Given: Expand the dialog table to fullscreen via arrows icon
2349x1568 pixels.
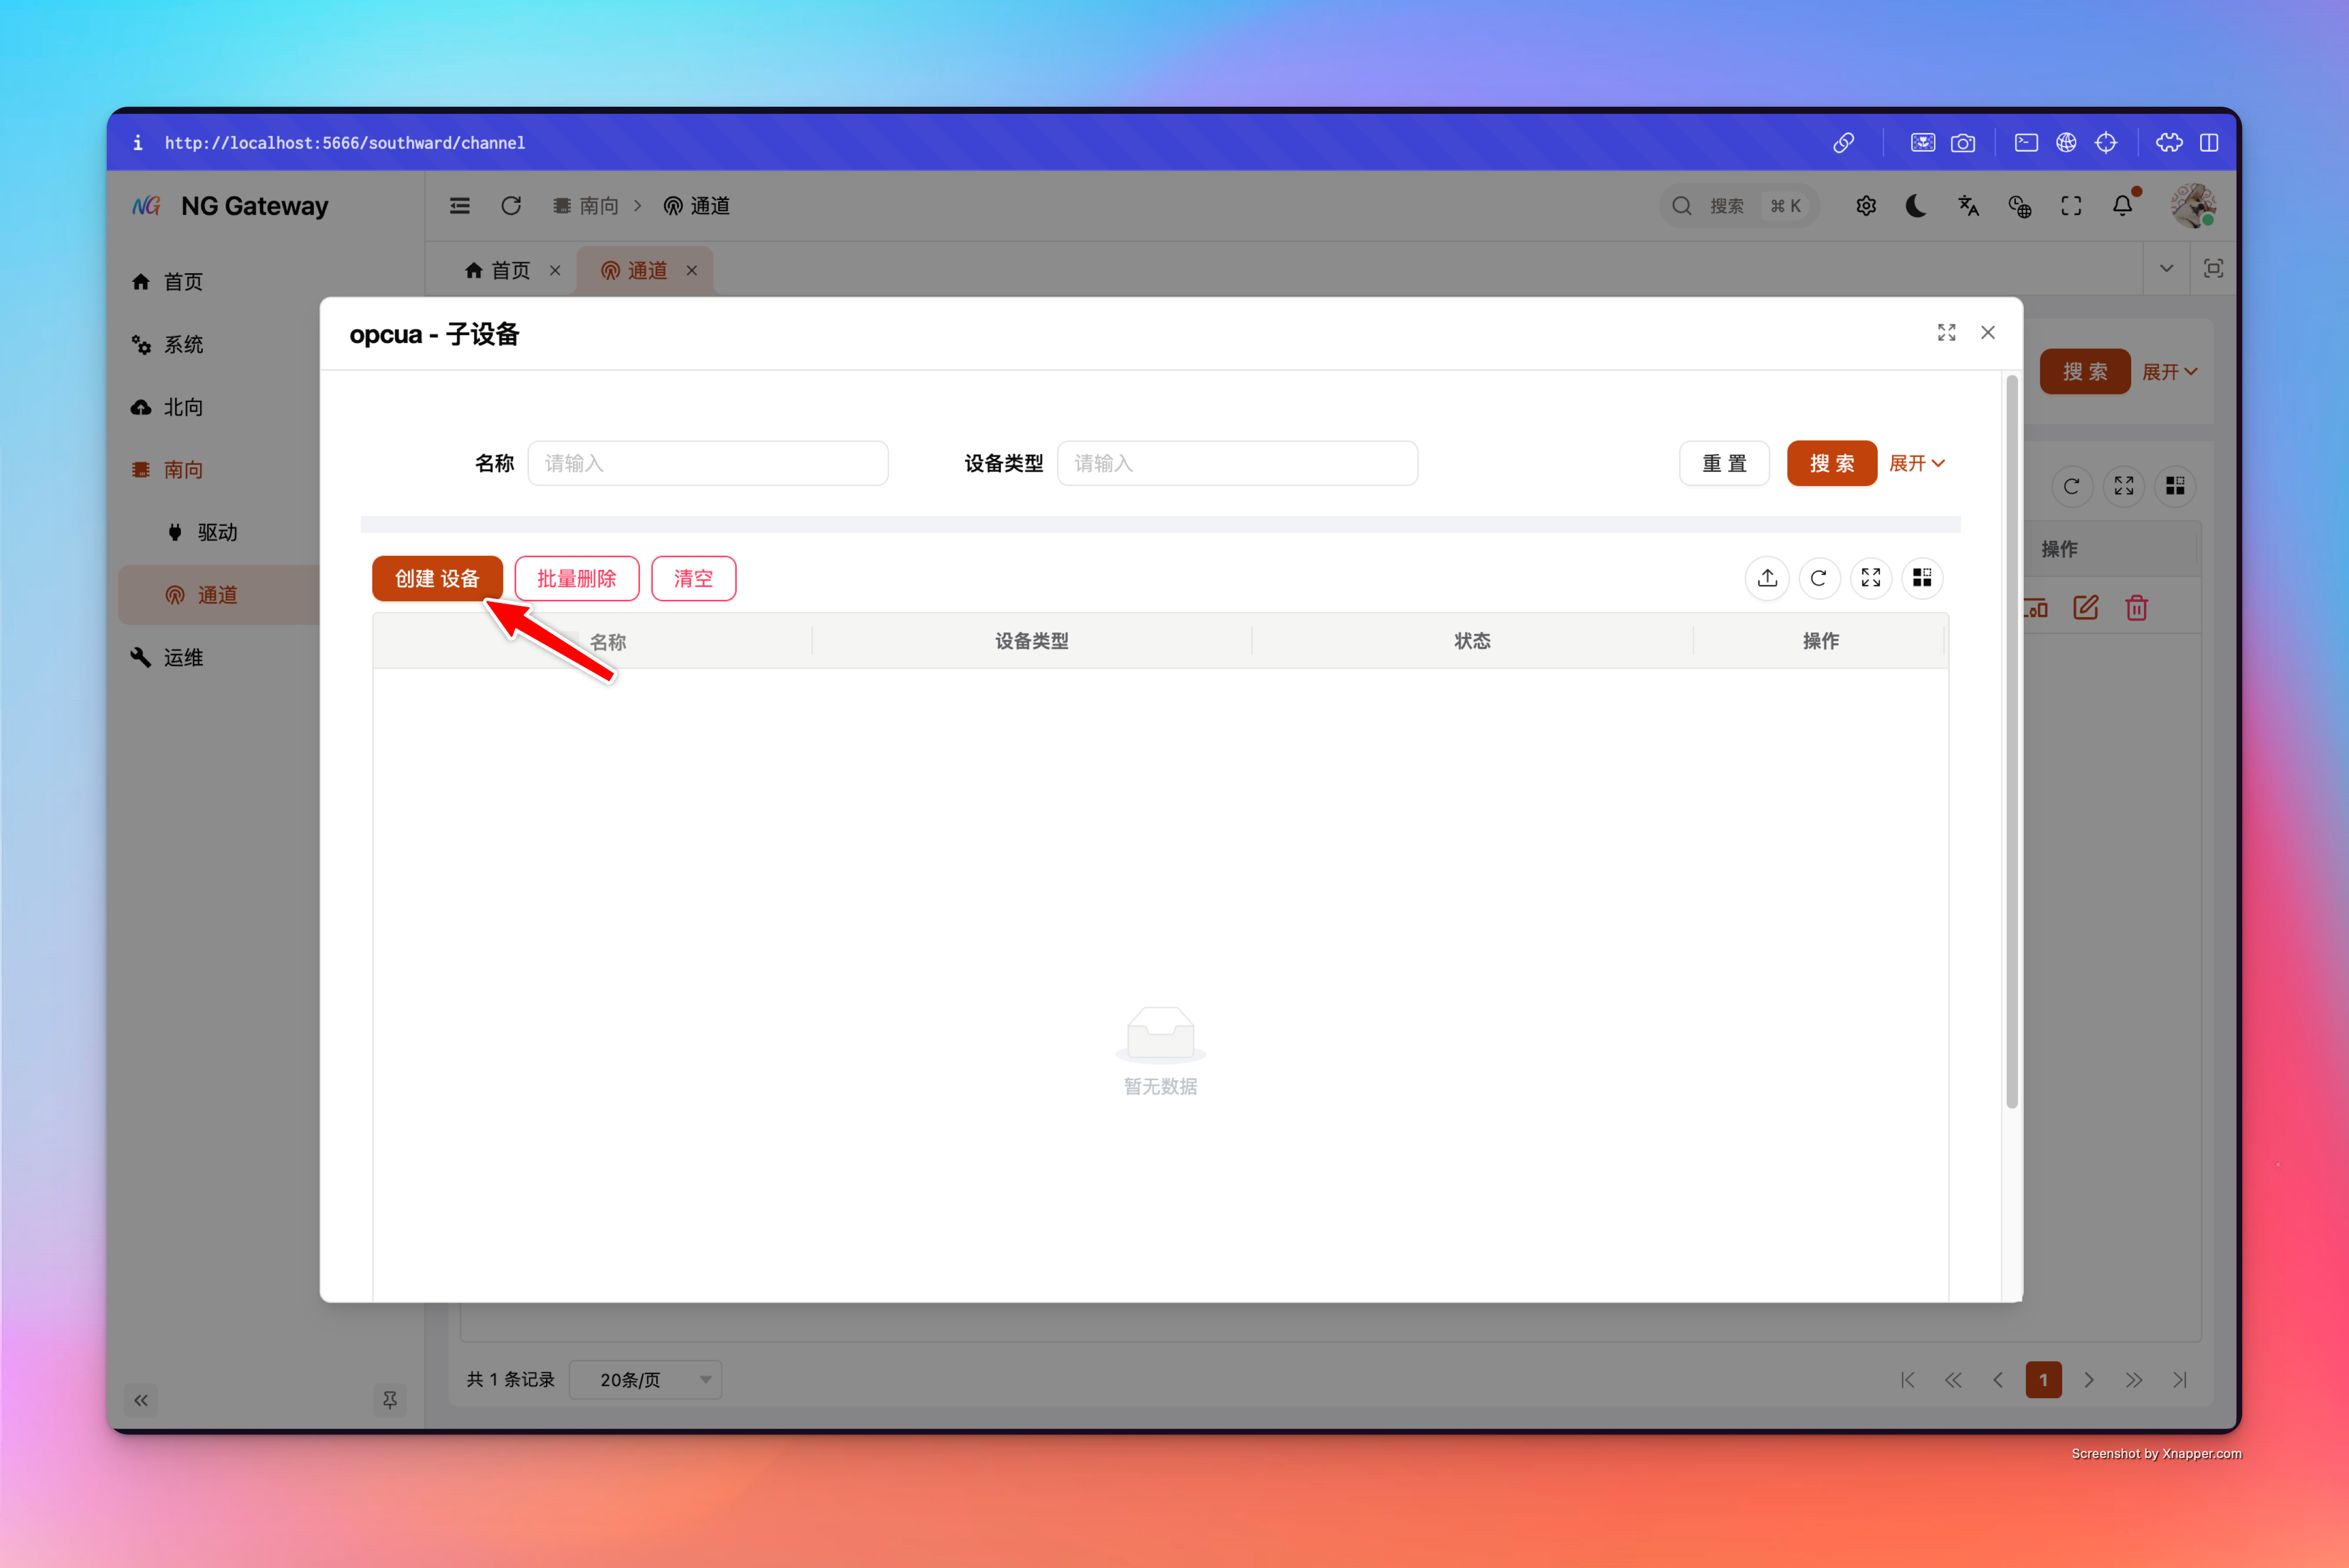Looking at the screenshot, I should 1870,578.
